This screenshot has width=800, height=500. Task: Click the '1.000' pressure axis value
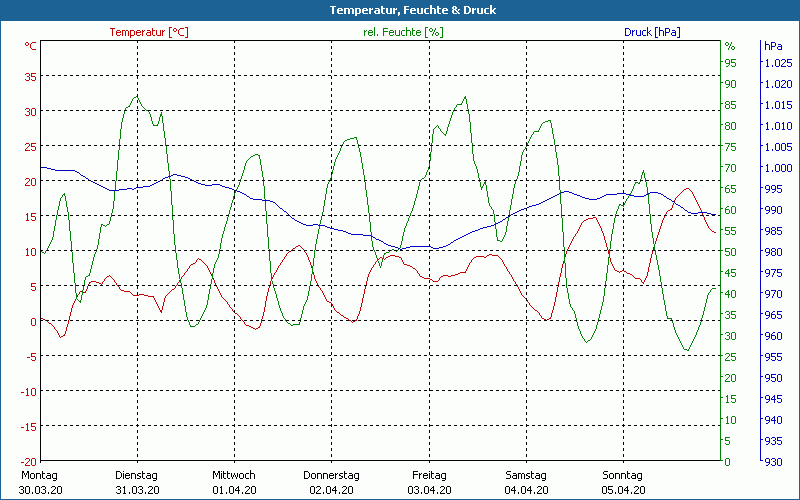pos(778,168)
